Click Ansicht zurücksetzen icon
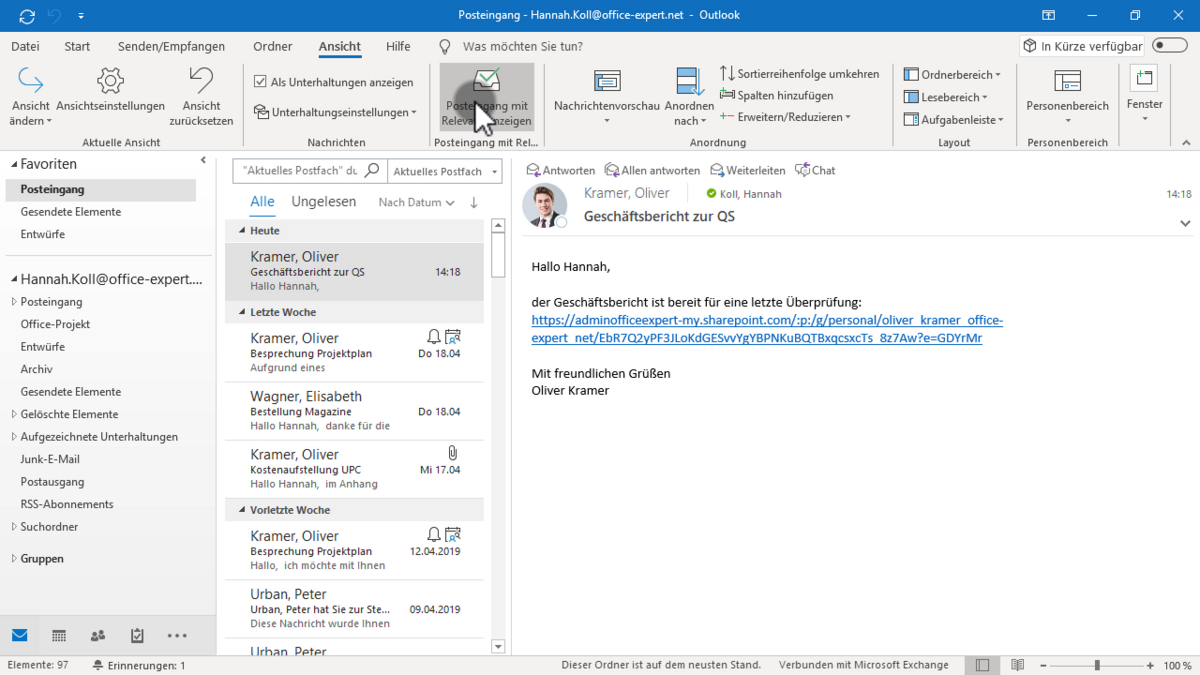The height and width of the screenshot is (675, 1200). pyautogui.click(x=201, y=81)
